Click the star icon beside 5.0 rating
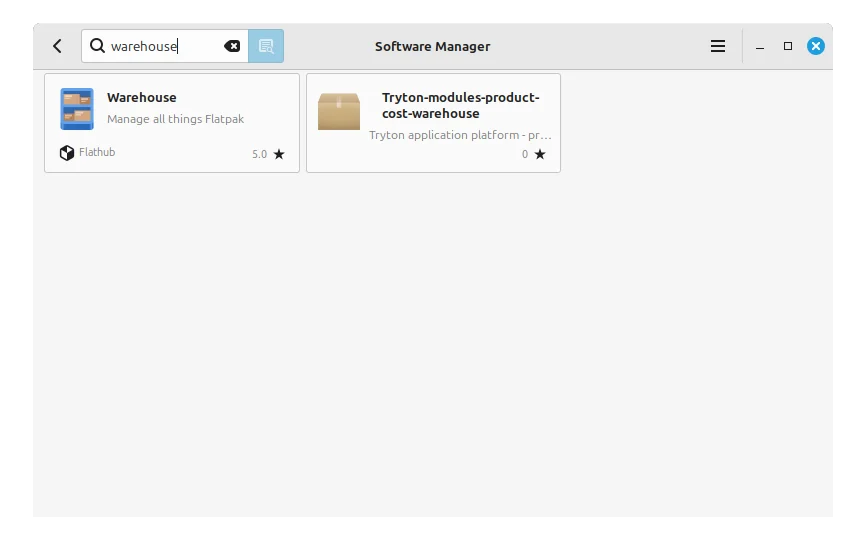This screenshot has width=868, height=547. 279,154
